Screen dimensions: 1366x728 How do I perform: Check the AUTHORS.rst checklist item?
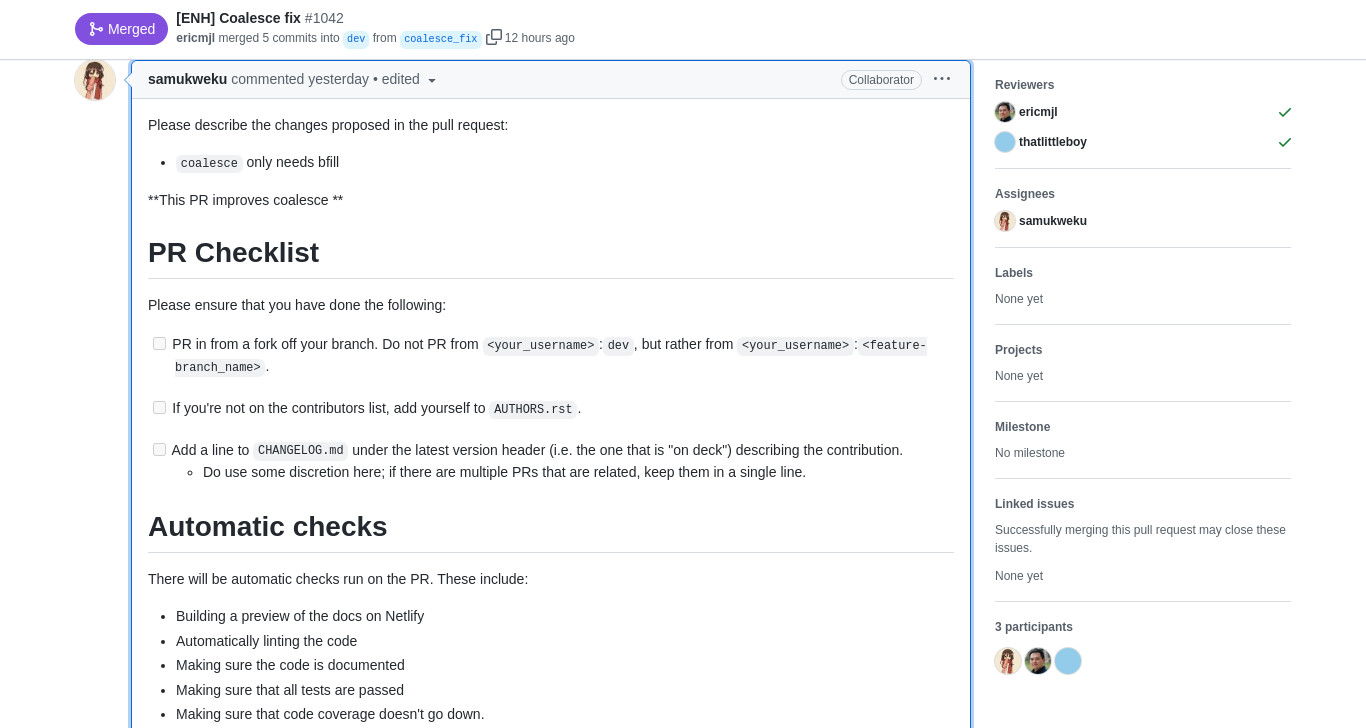click(159, 408)
